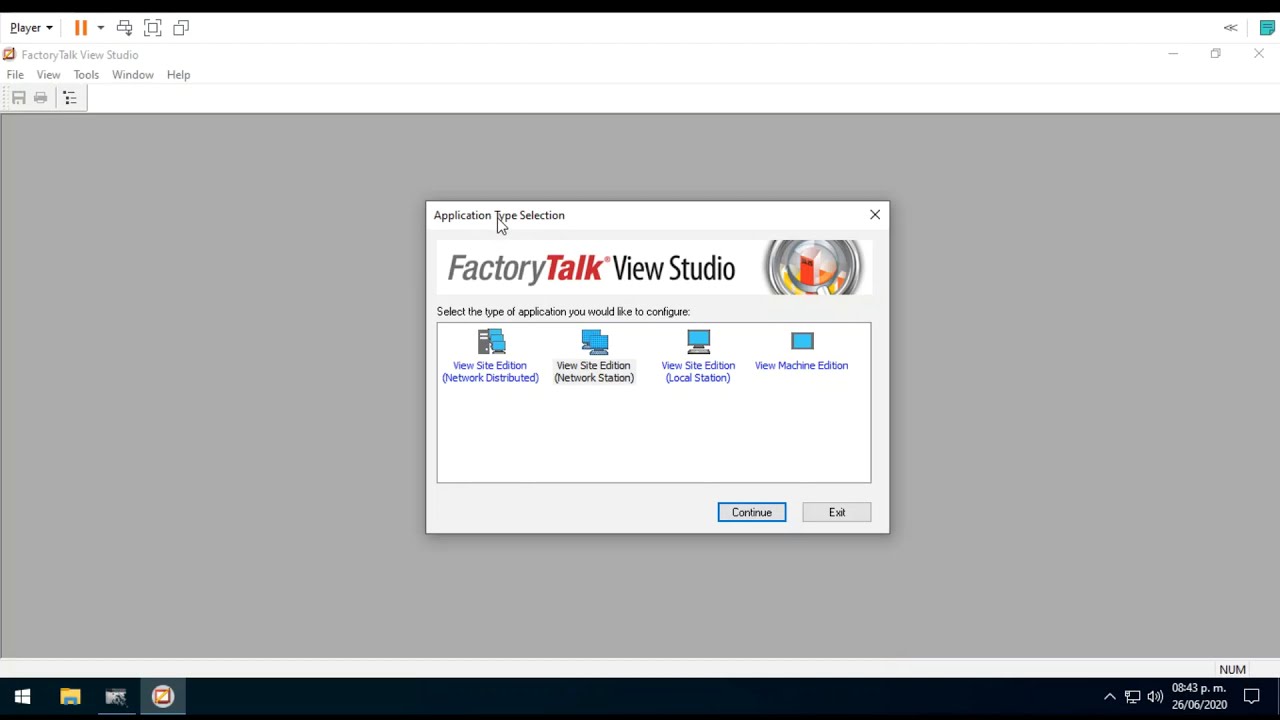Image resolution: width=1280 pixels, height=720 pixels.
Task: Open the View menu
Action: coord(48,75)
